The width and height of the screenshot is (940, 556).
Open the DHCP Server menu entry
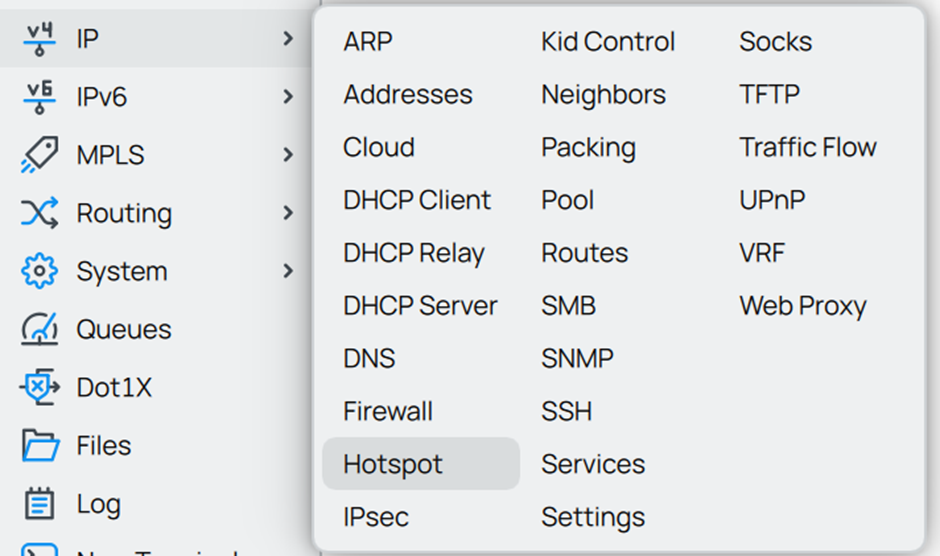(x=420, y=306)
